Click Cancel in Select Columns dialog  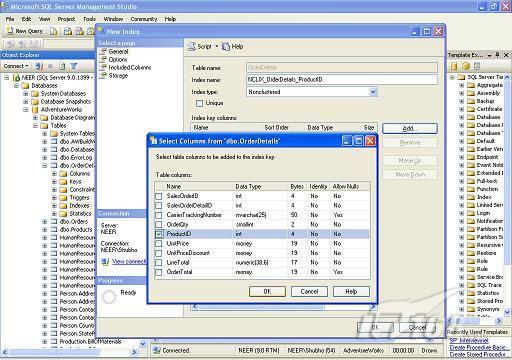pos(309,291)
